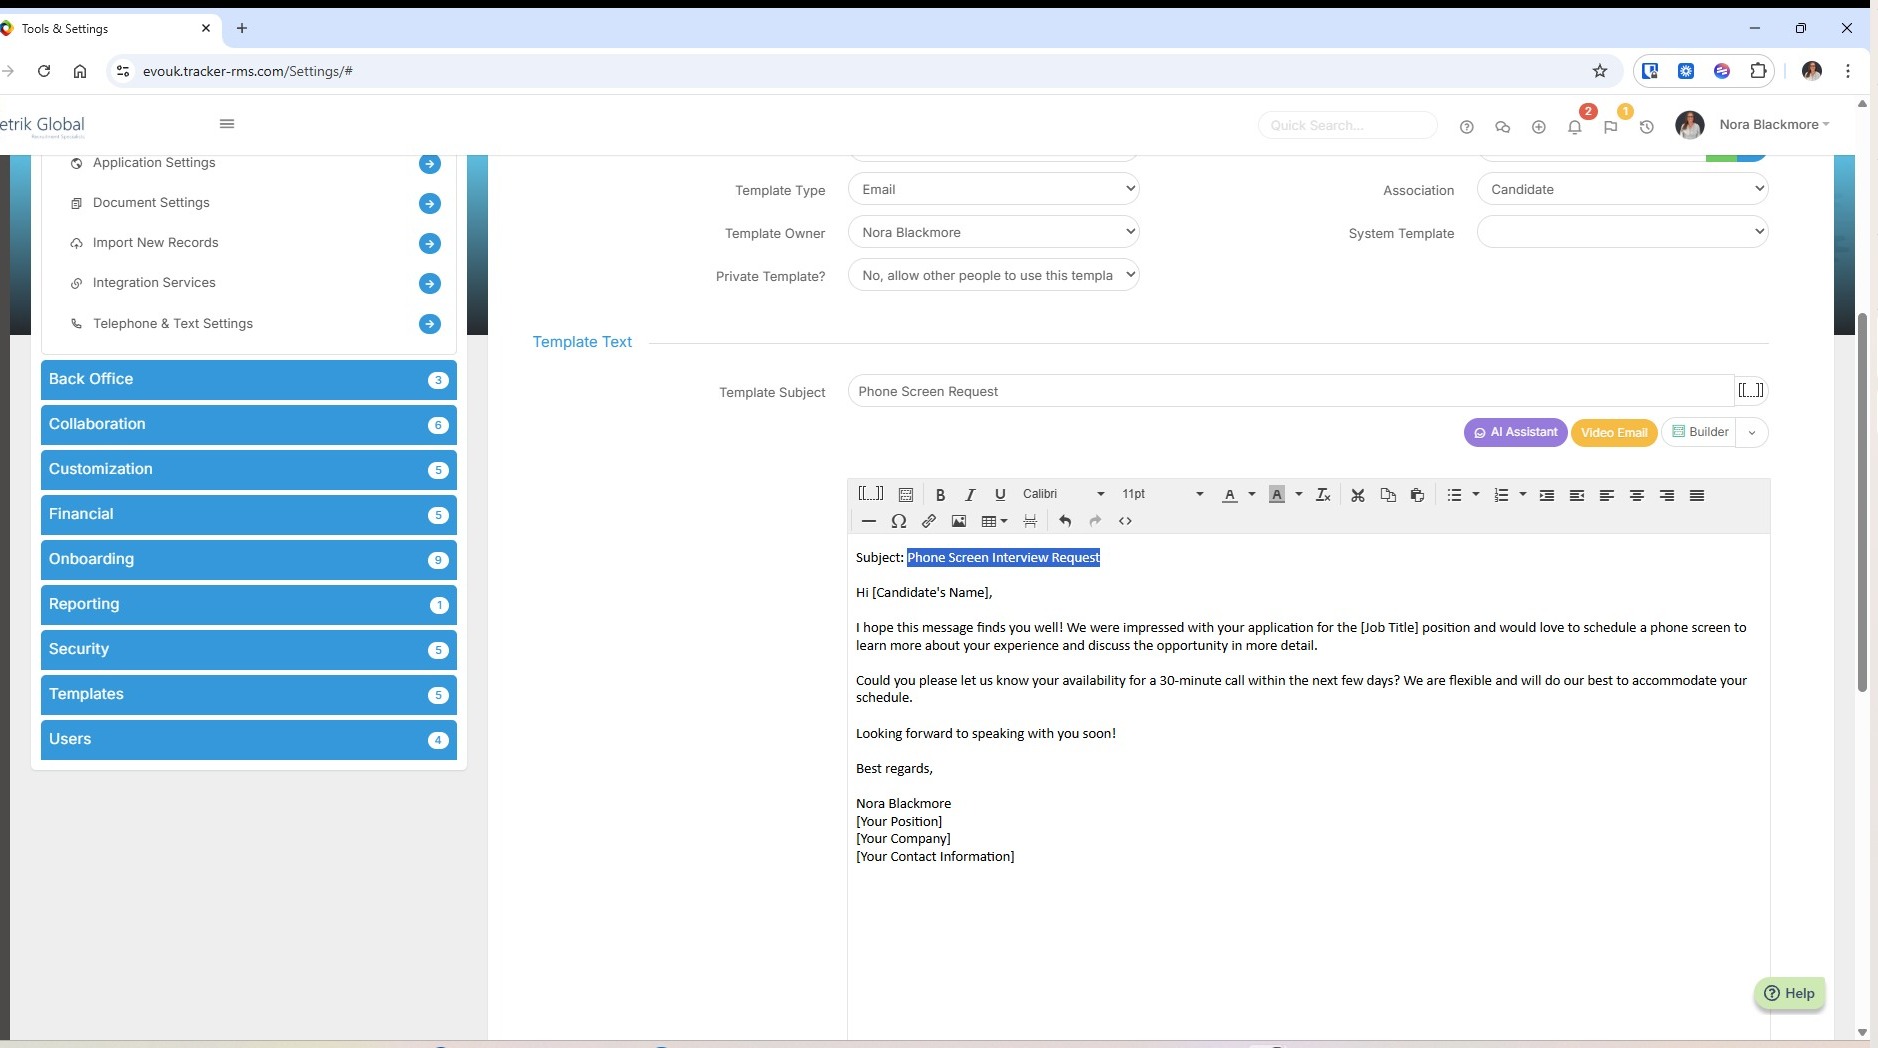Image resolution: width=1878 pixels, height=1048 pixels.
Task: Click the Video Email button
Action: point(1614,433)
